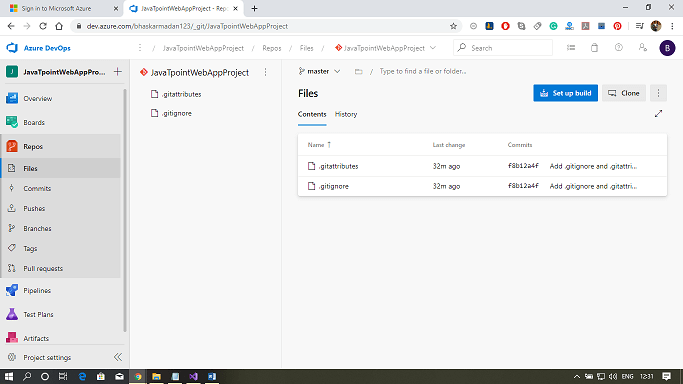Viewport: 683px width, 384px height.
Task: Open Project settings
Action: click(x=47, y=357)
